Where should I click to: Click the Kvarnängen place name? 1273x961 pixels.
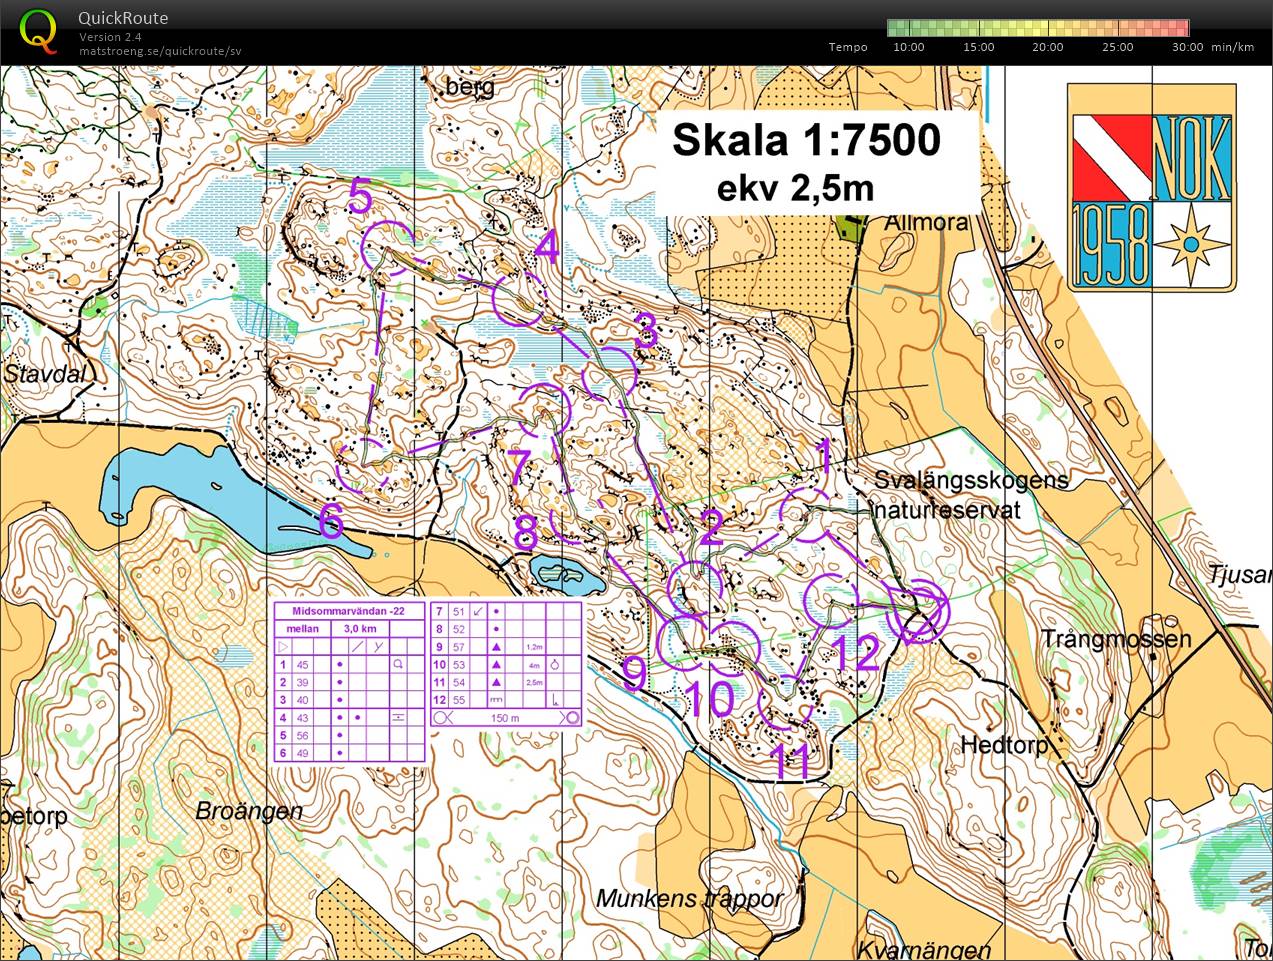pos(925,948)
